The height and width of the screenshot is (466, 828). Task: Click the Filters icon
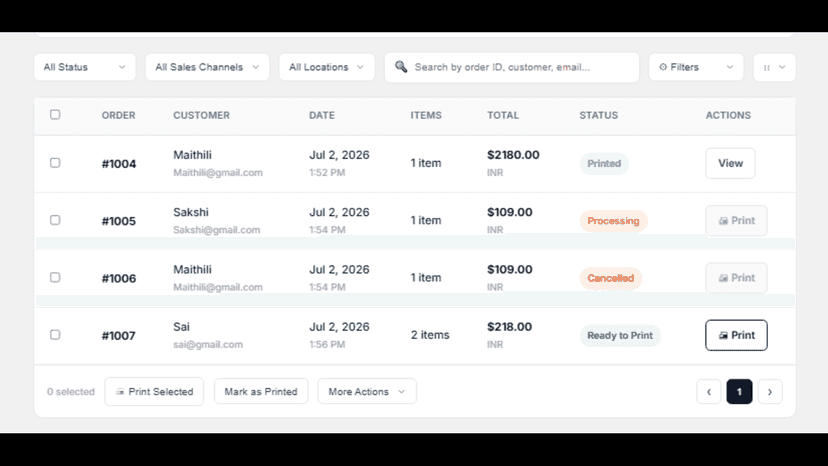(x=663, y=67)
